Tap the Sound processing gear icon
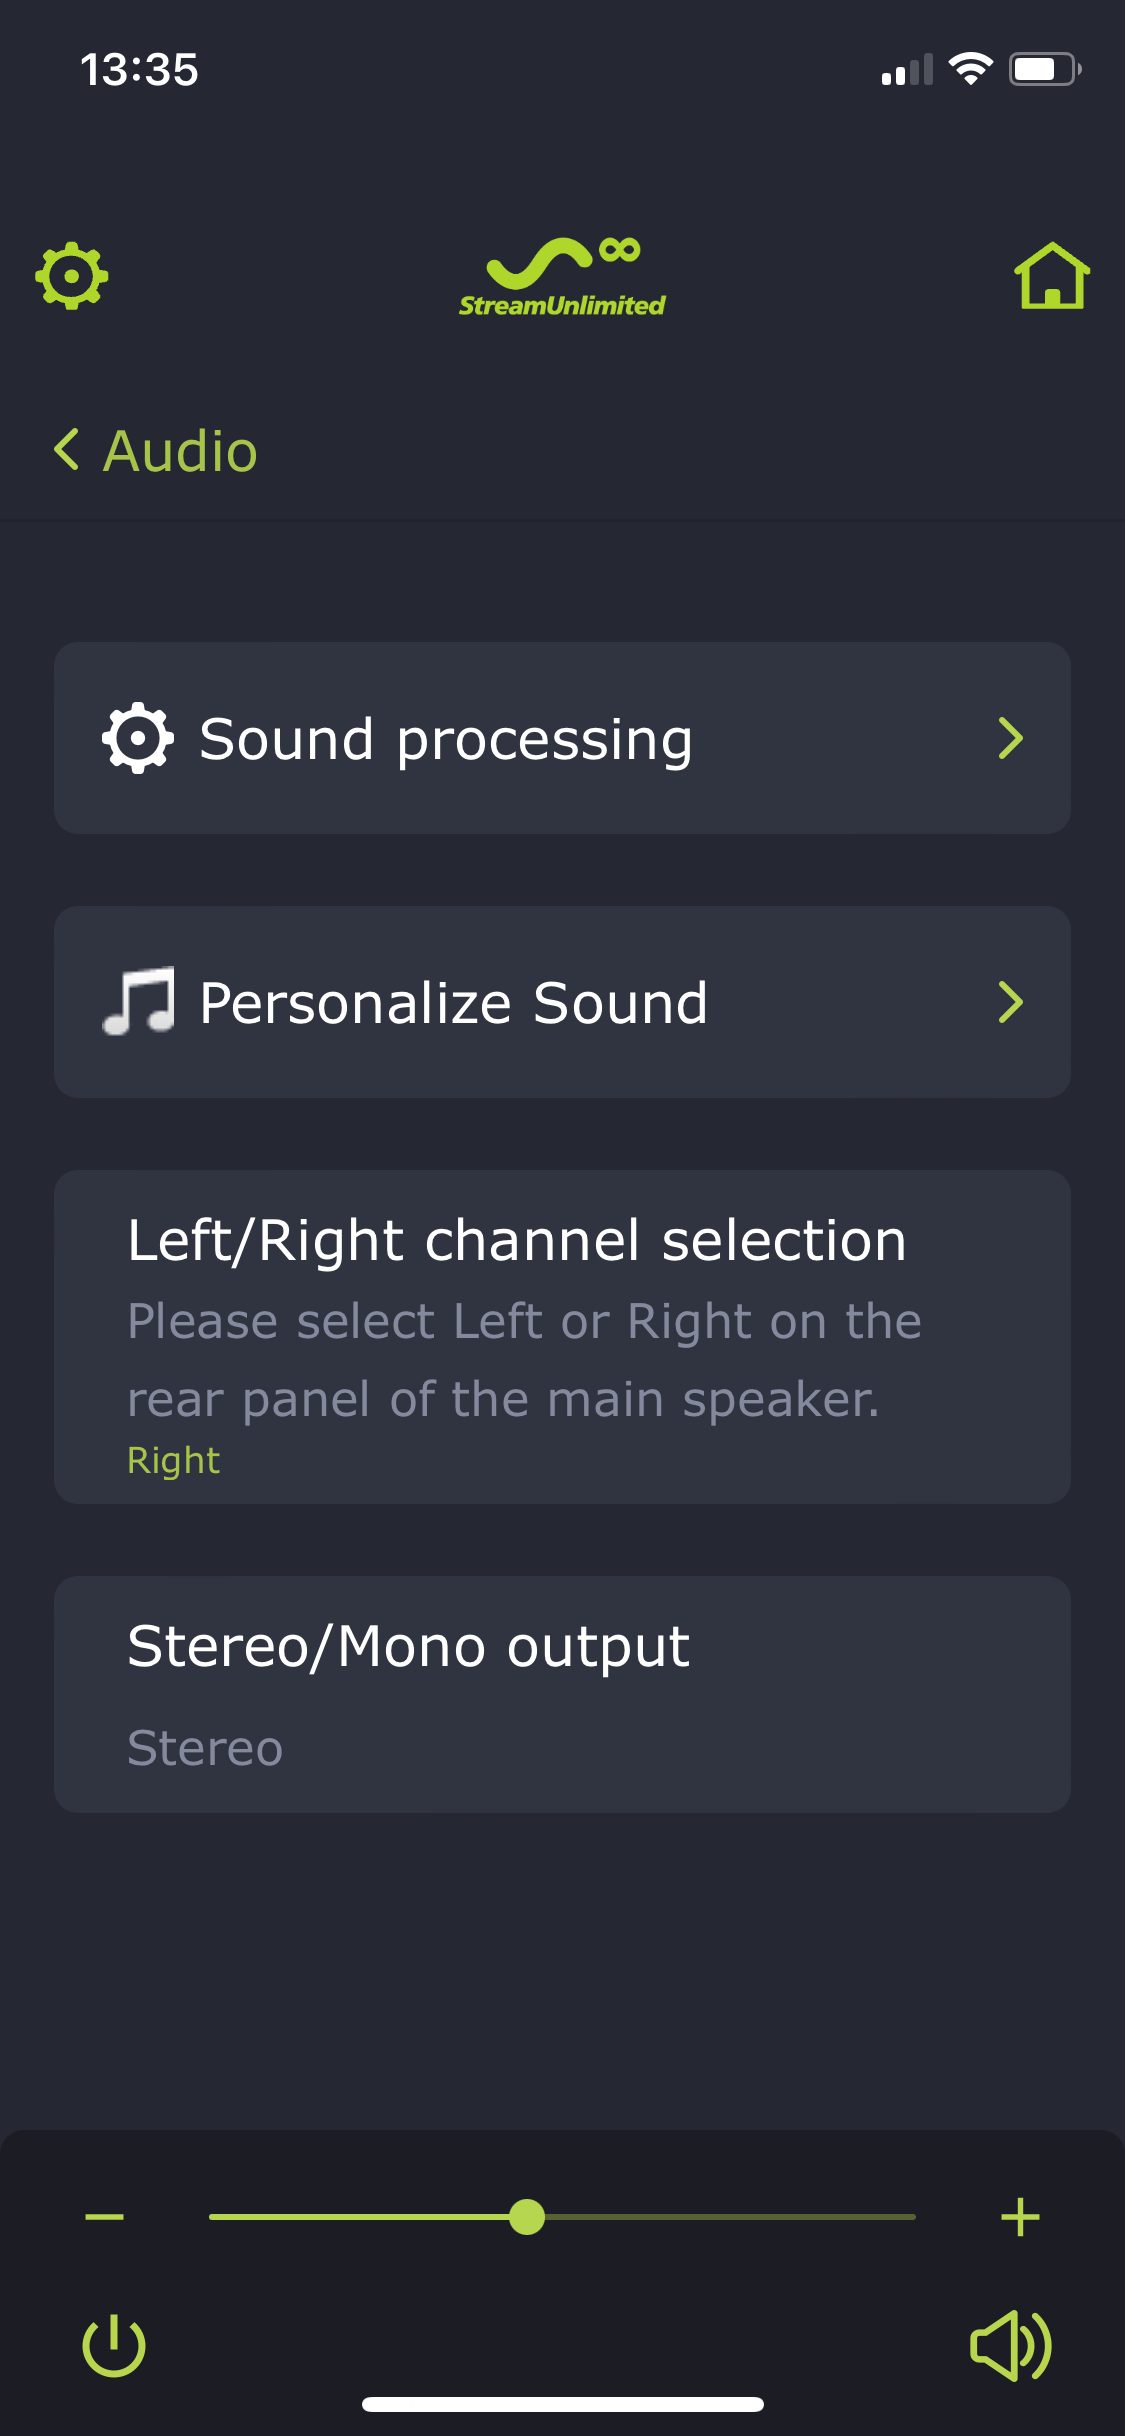 click(138, 738)
